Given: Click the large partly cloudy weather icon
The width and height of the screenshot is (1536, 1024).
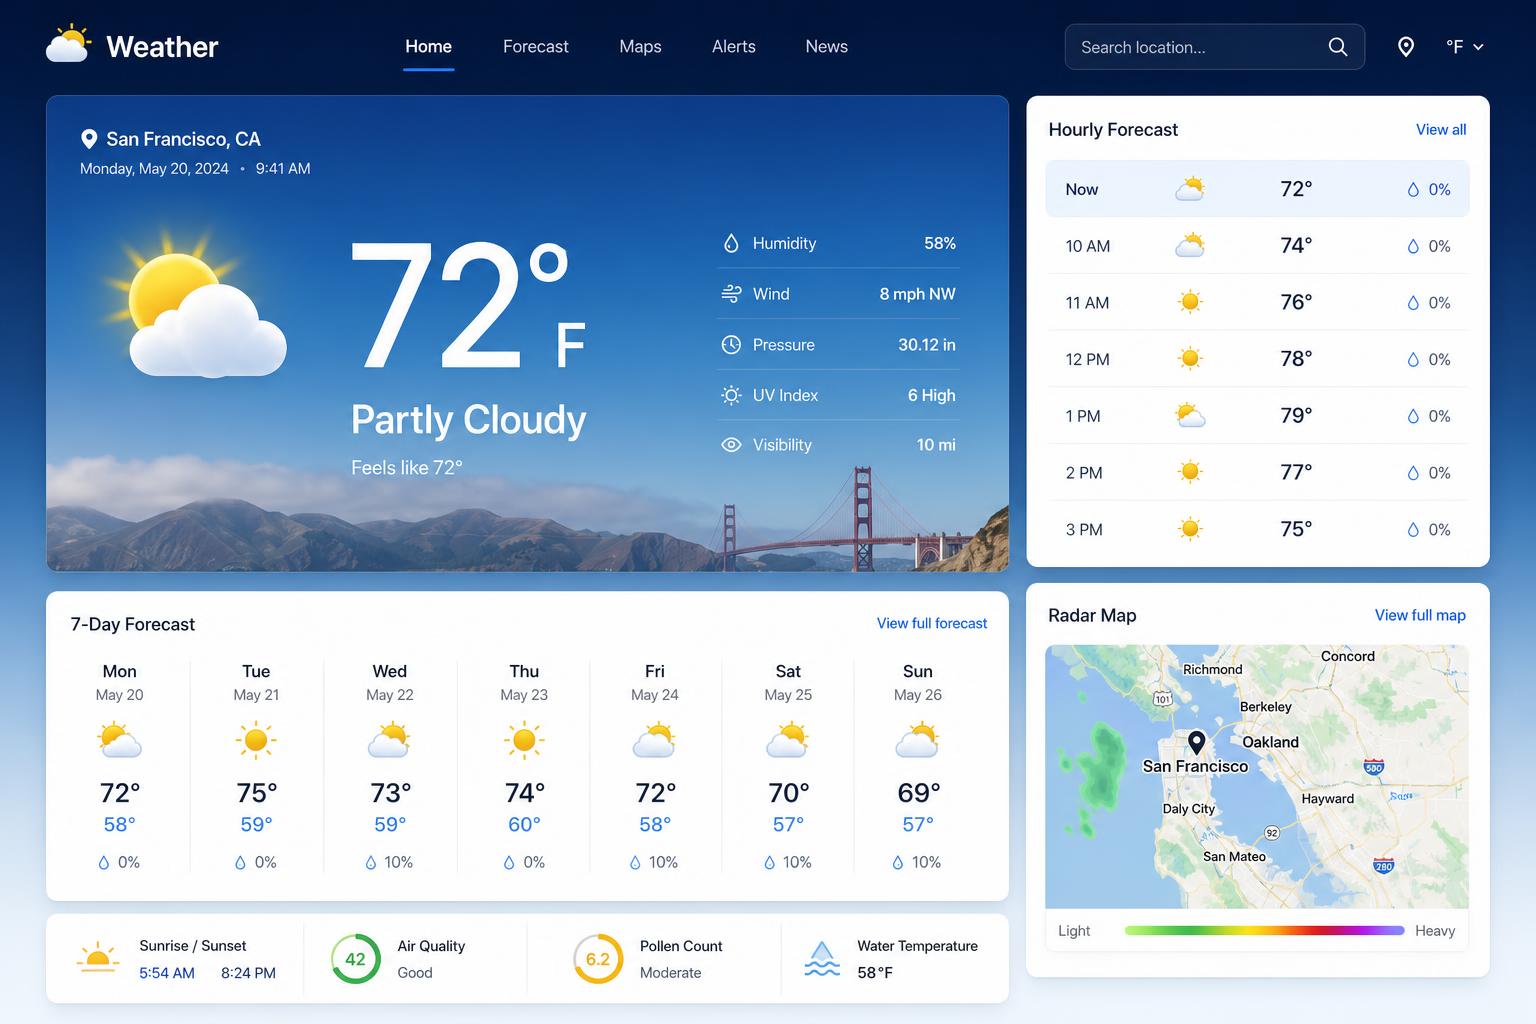Looking at the screenshot, I should pos(195,305).
